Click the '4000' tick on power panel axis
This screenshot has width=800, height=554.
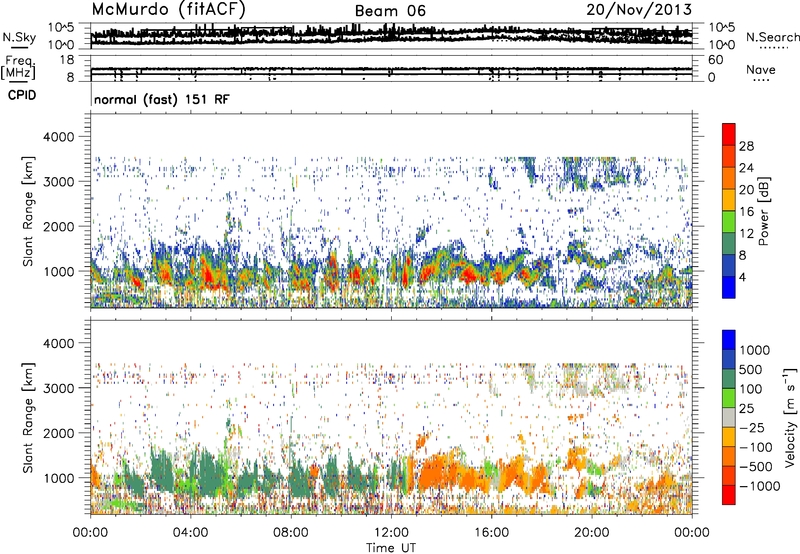[x=58, y=137]
